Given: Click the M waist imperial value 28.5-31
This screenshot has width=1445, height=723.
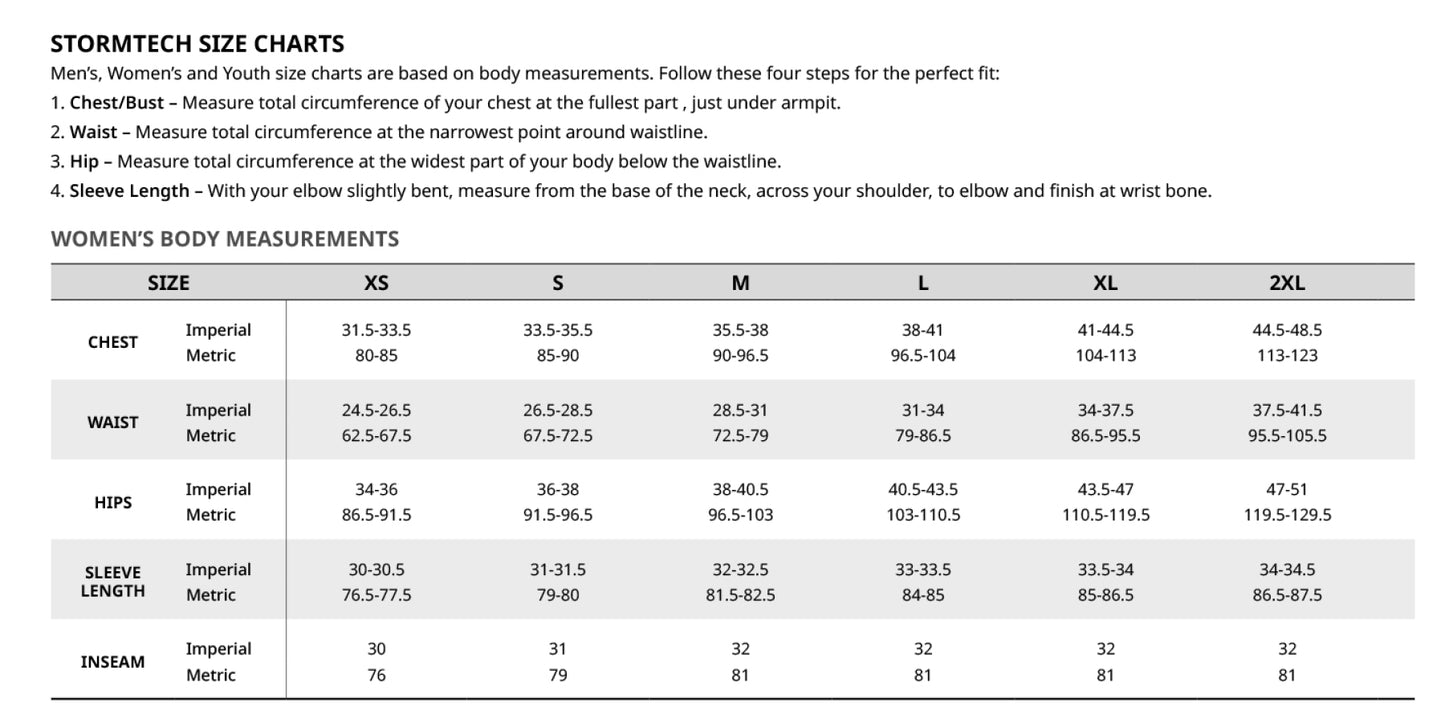Looking at the screenshot, I should [740, 410].
